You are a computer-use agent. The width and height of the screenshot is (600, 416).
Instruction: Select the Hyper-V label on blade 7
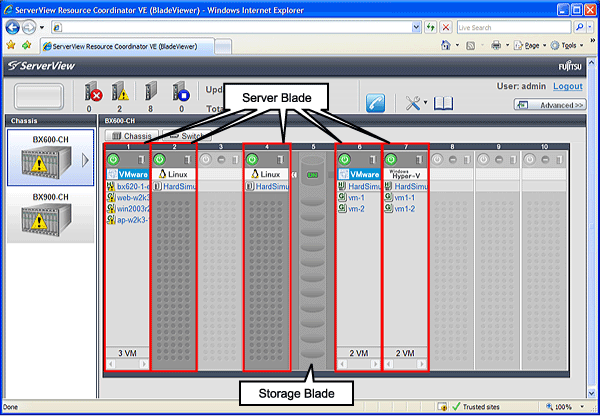point(406,175)
